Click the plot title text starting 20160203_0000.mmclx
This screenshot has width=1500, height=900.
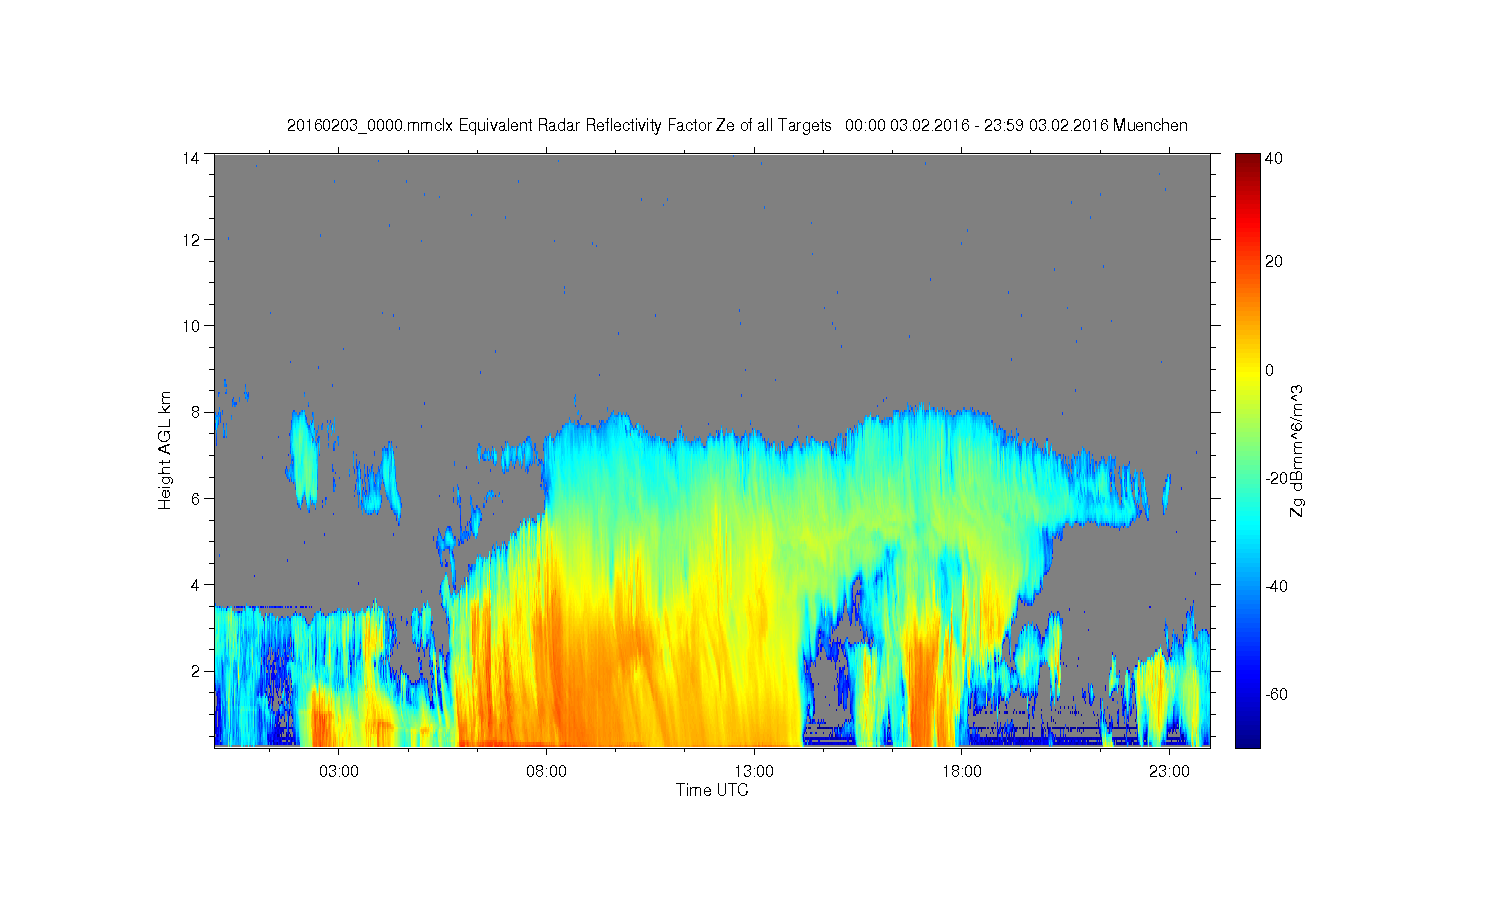[x=737, y=125]
